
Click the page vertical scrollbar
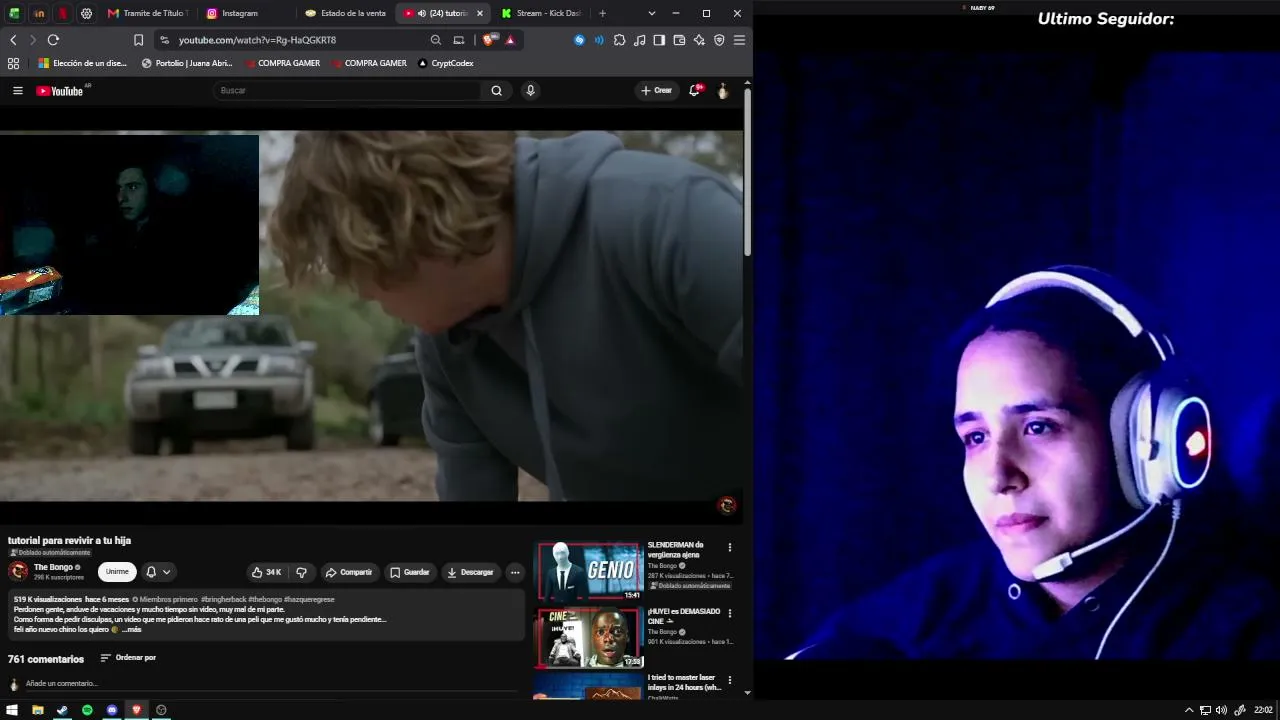(x=747, y=170)
